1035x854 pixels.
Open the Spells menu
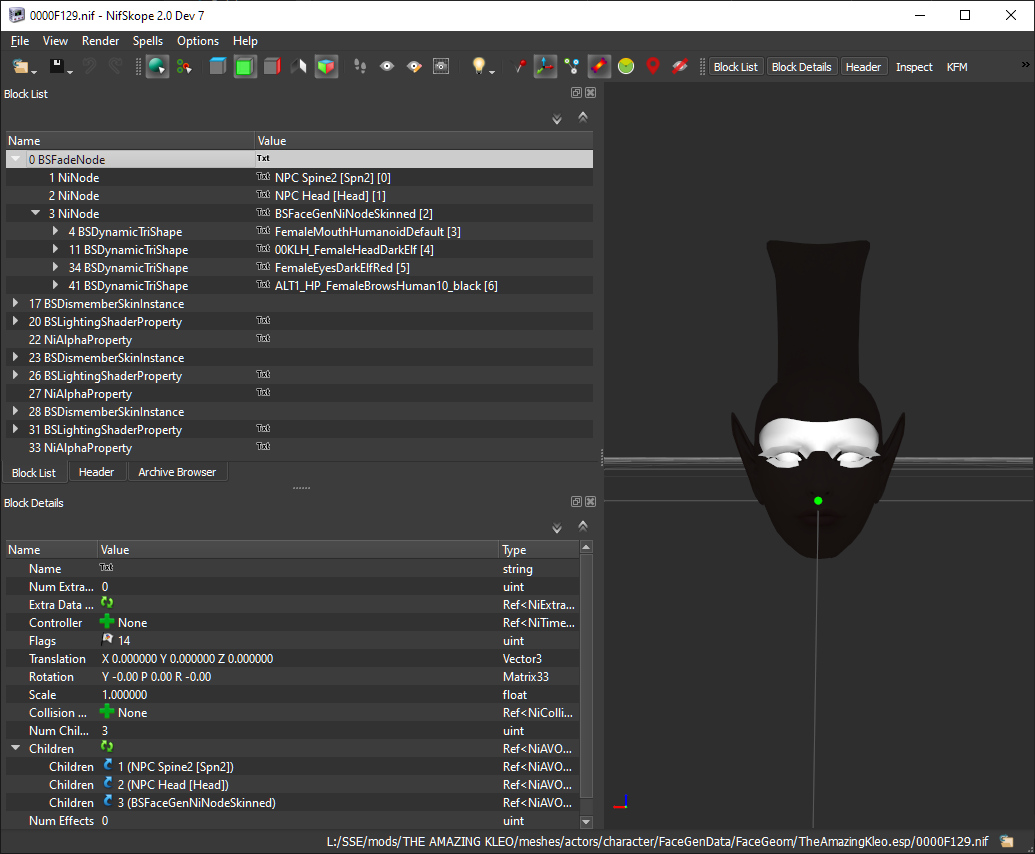(148, 41)
